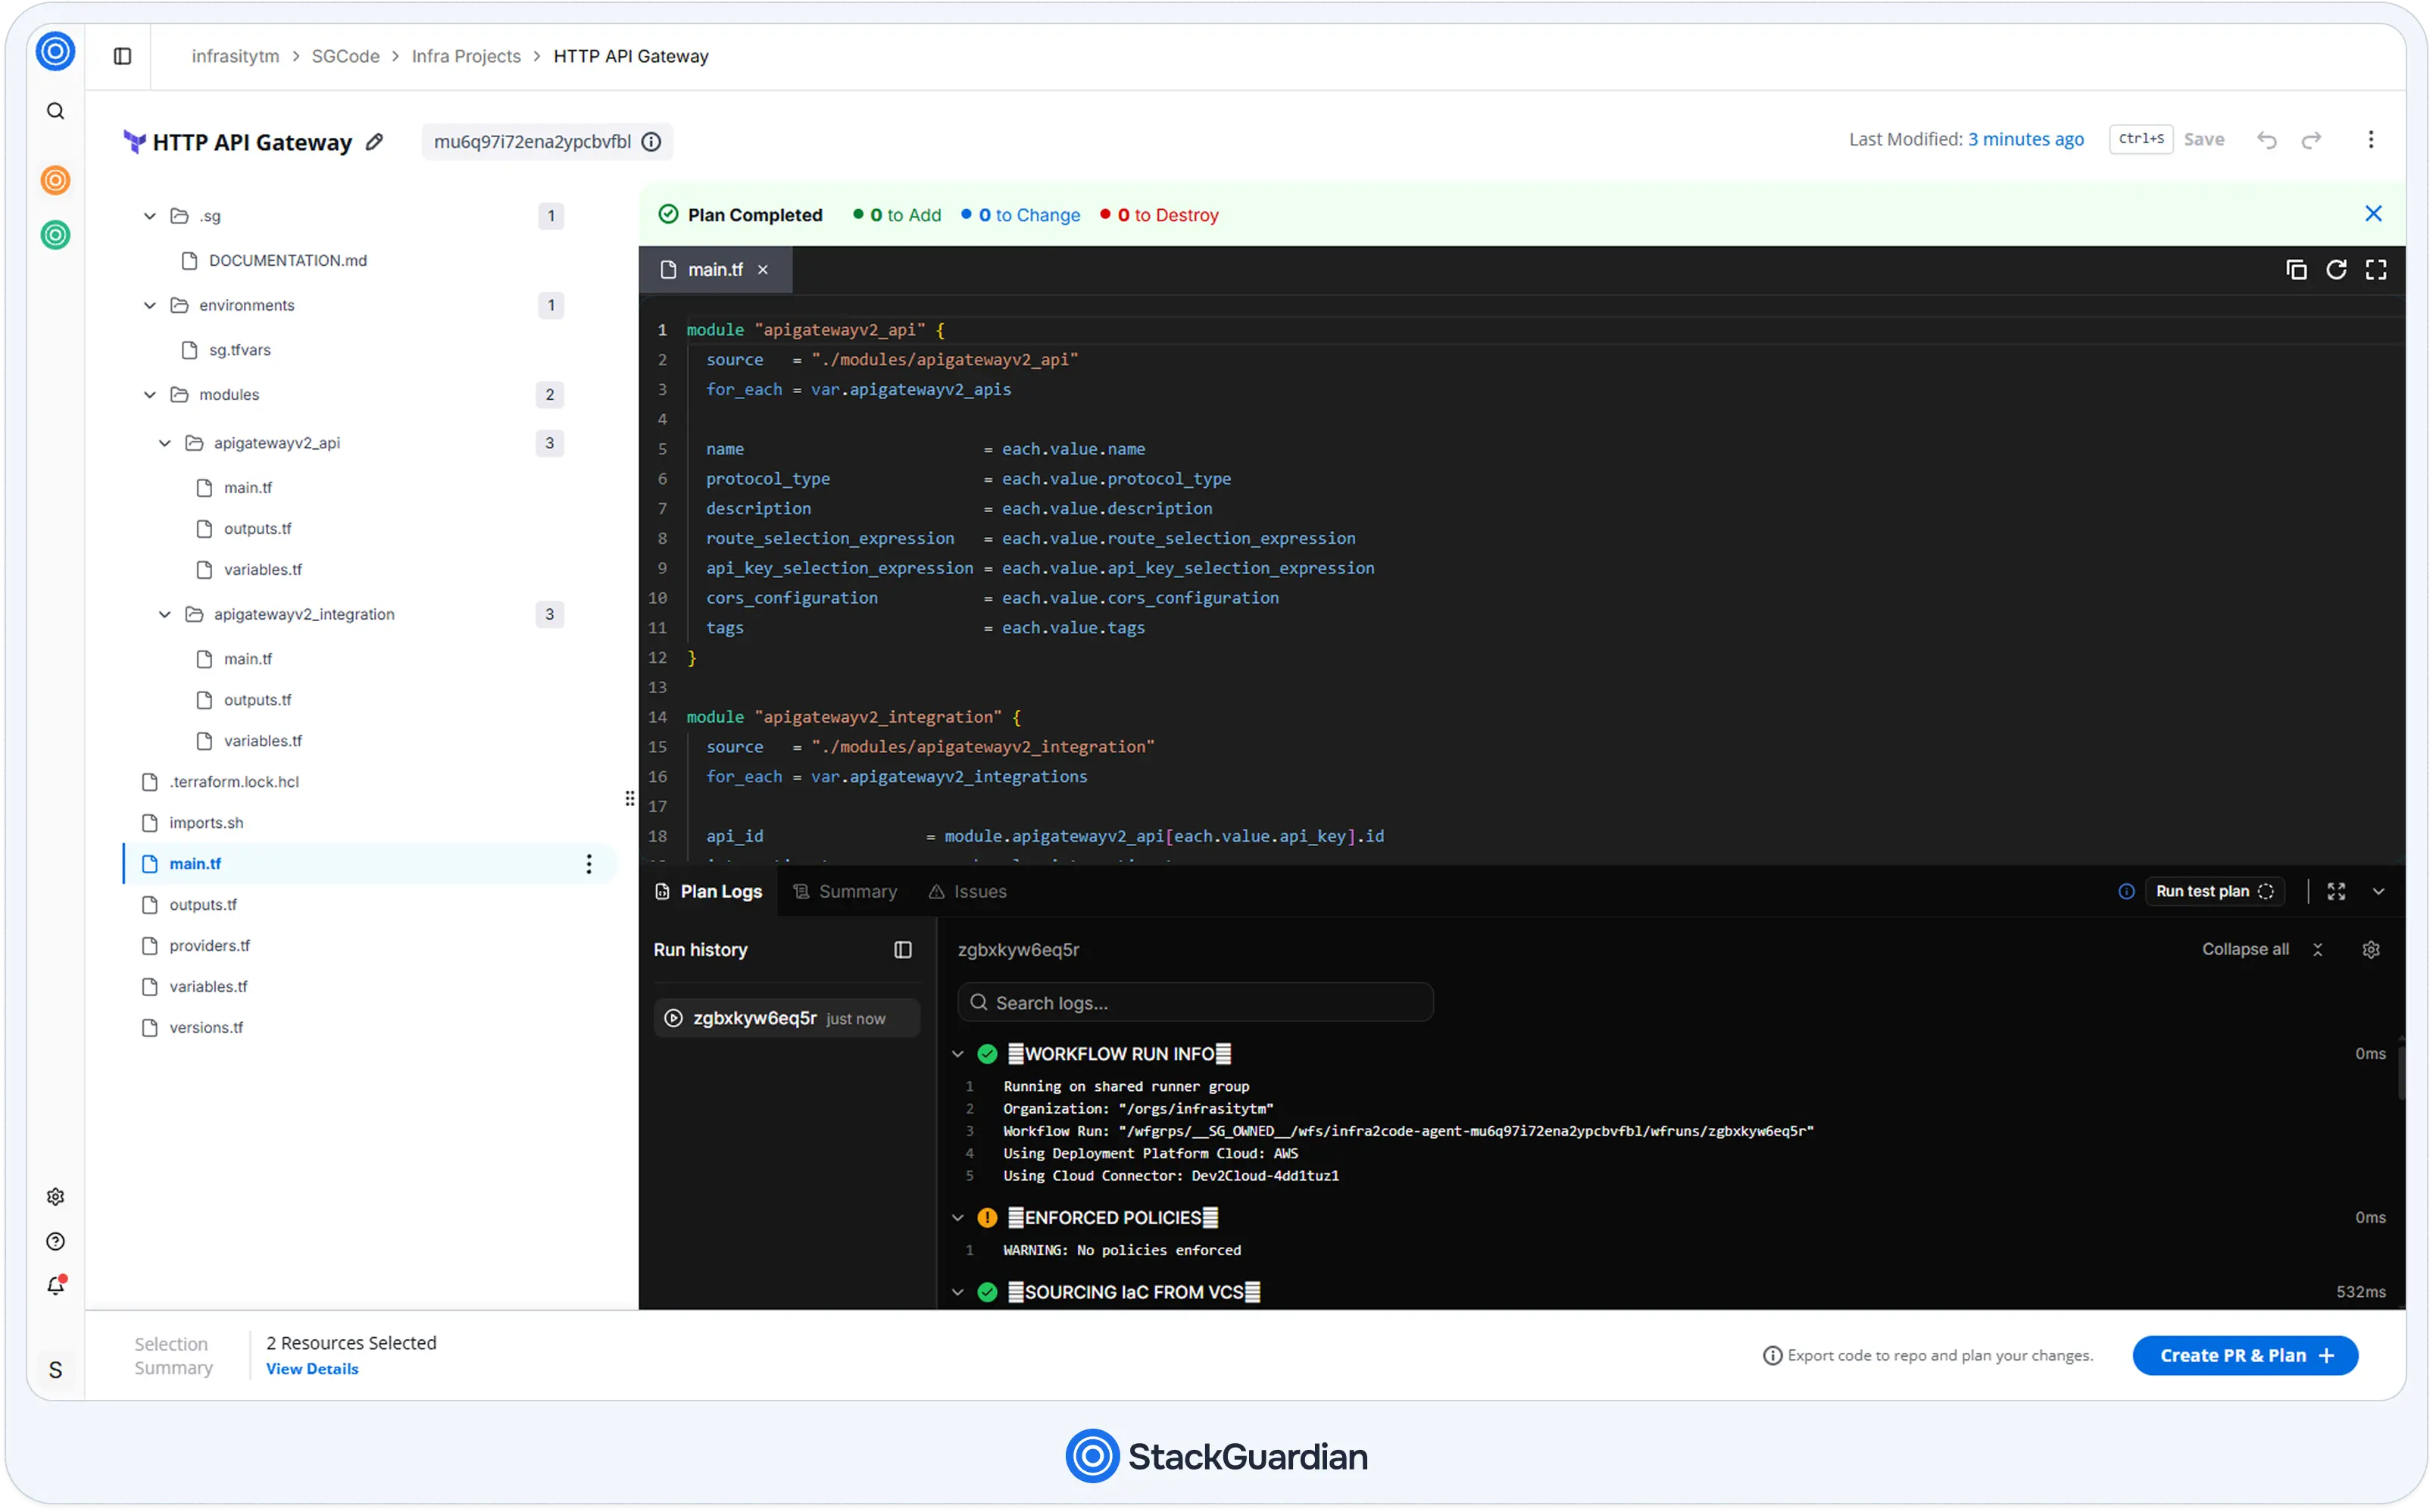This screenshot has height=1512, width=2433.
Task: Open three-dot menu on main.tf row
Action: pyautogui.click(x=589, y=864)
